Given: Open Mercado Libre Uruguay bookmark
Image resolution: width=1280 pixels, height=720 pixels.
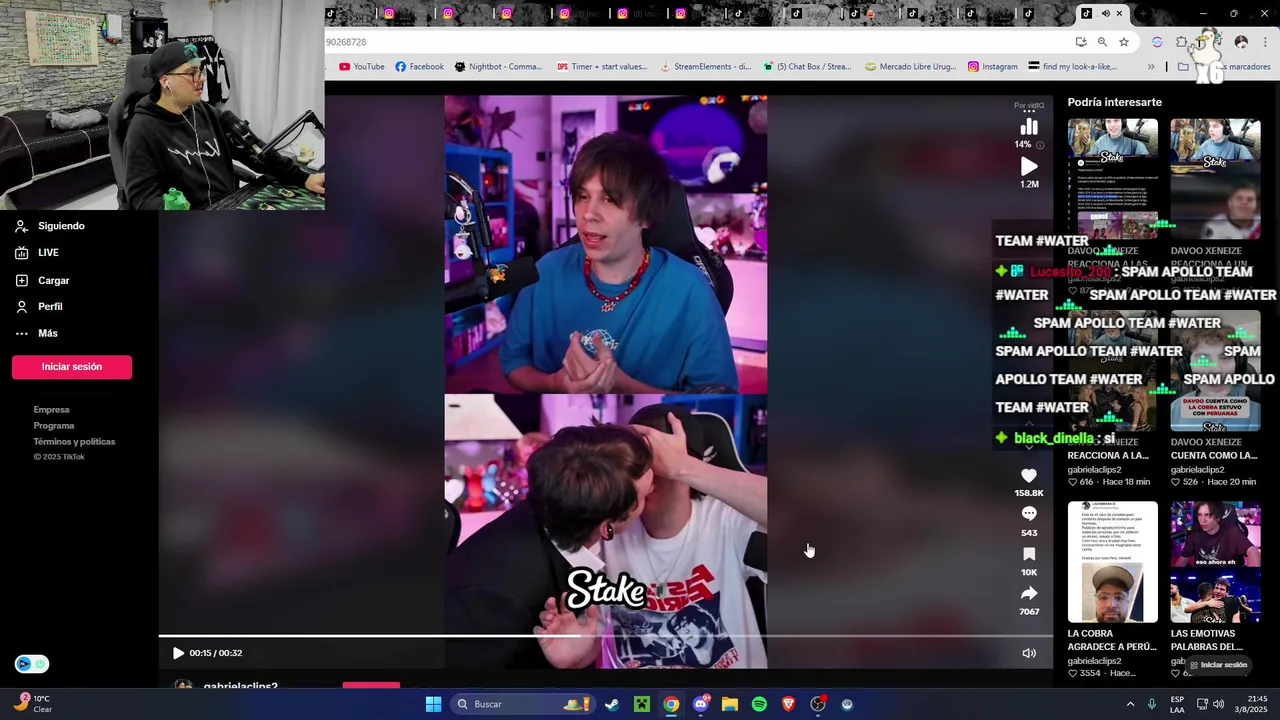Looking at the screenshot, I should point(910,67).
